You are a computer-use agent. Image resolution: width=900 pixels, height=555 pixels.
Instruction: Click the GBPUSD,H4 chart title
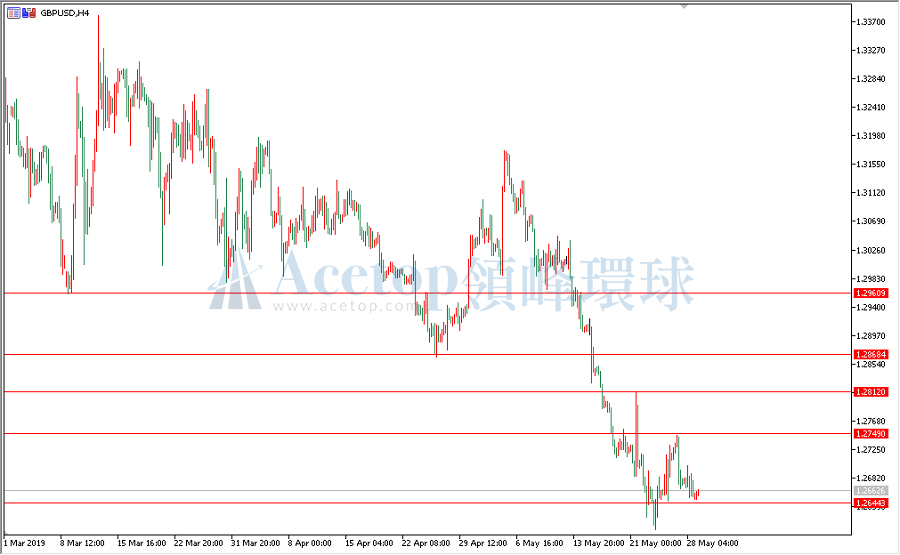65,13
